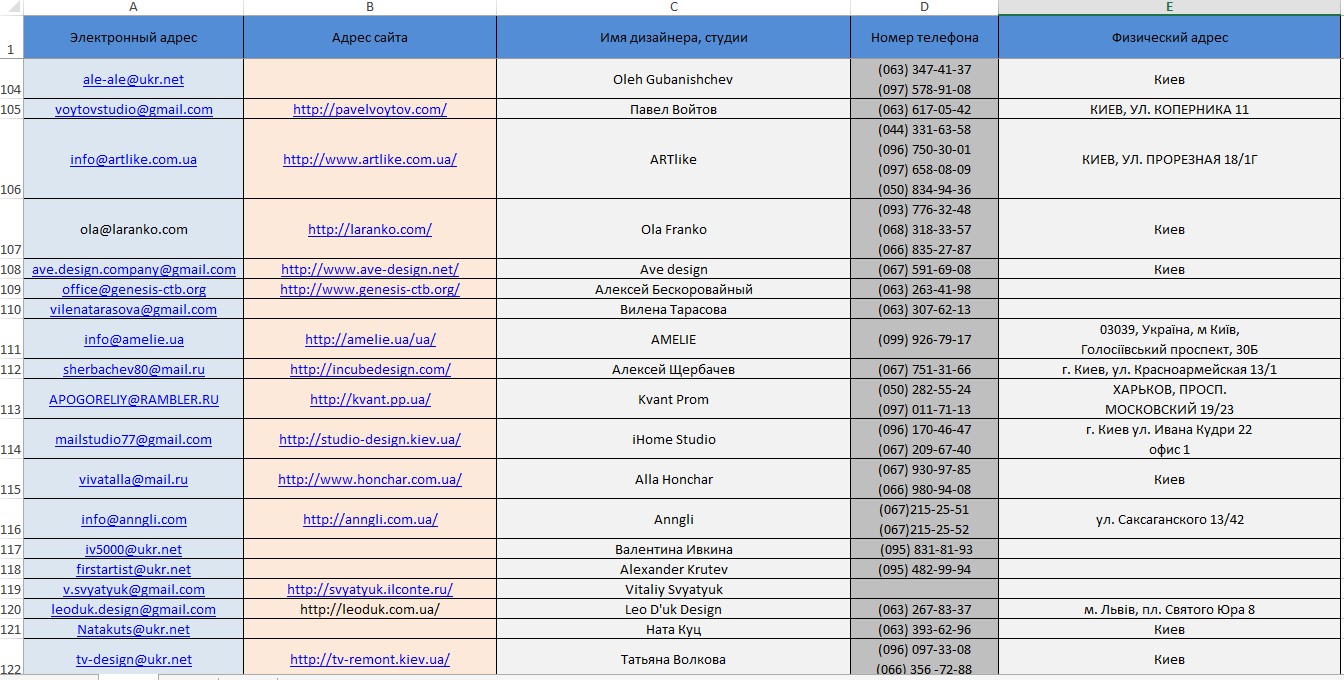1344x680 pixels.
Task: Select the (063) 617-05-42 phone cell
Action: (925, 110)
